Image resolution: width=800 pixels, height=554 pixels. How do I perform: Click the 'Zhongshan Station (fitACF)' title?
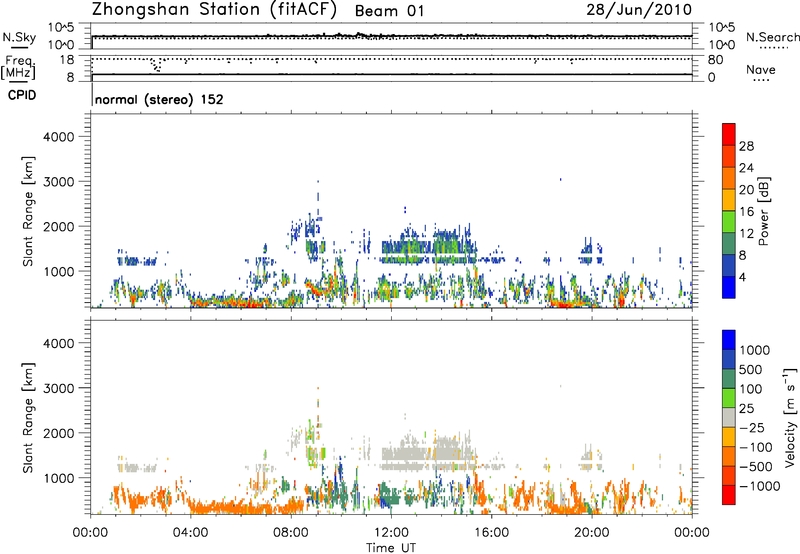pyautogui.click(x=215, y=10)
